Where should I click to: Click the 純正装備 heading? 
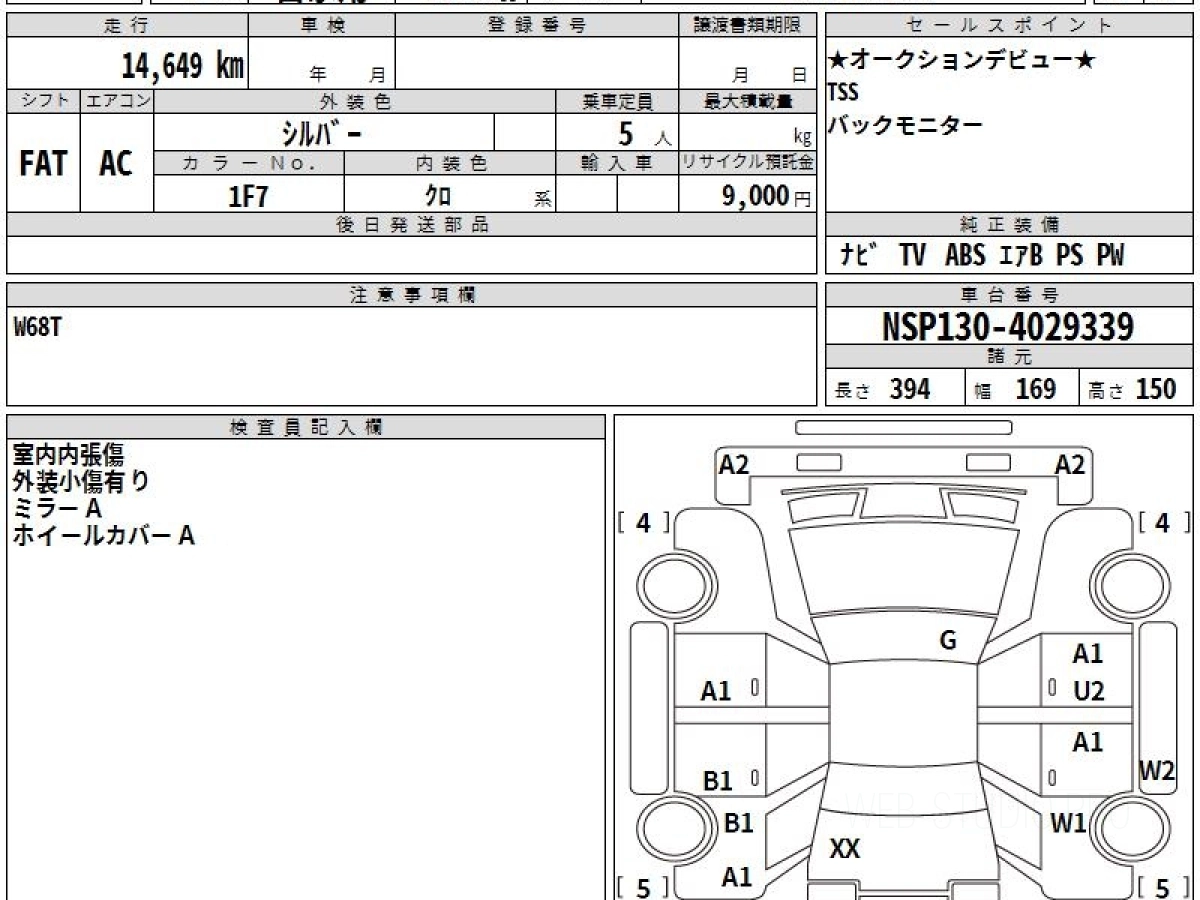pos(1010,225)
